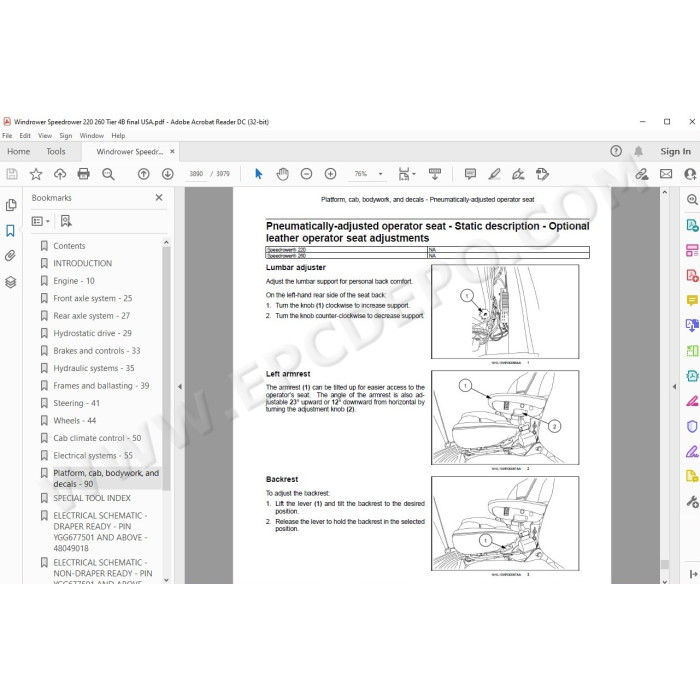
Task: Close the Windrower Speedr... document tab
Action: [172, 151]
